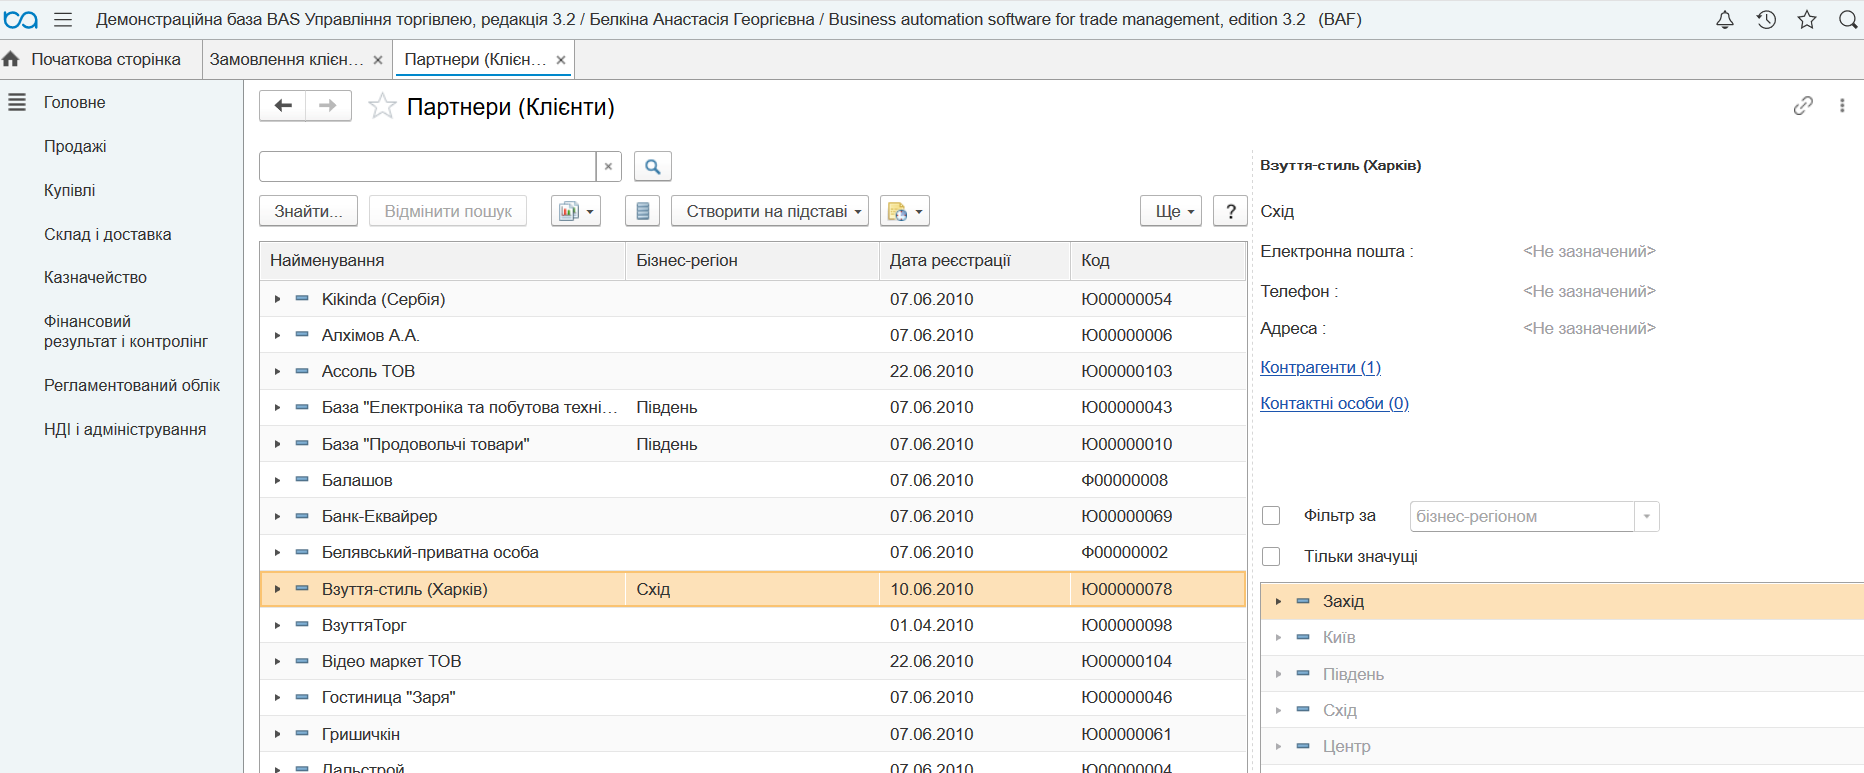Sort by Найменування column header
Image resolution: width=1864 pixels, height=773 pixels.
click(x=443, y=260)
